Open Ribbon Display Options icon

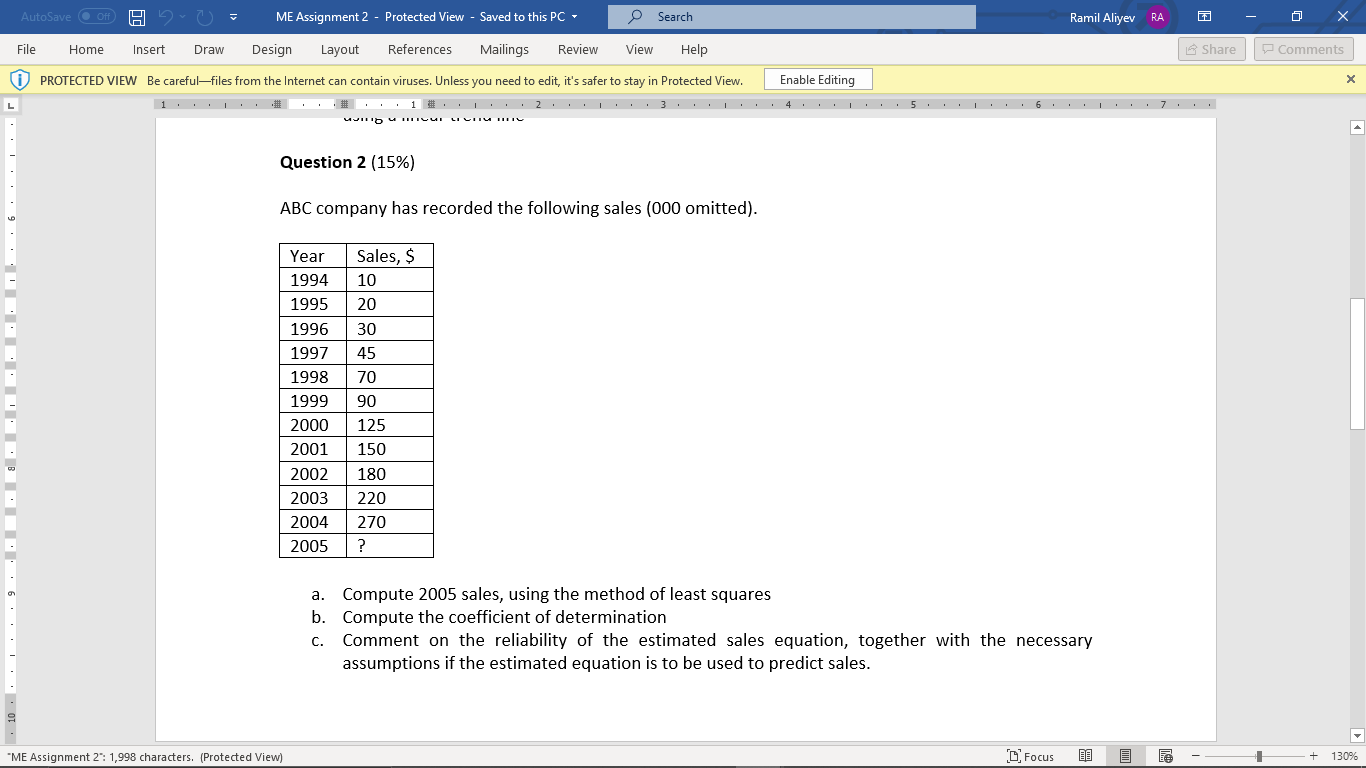click(1205, 17)
